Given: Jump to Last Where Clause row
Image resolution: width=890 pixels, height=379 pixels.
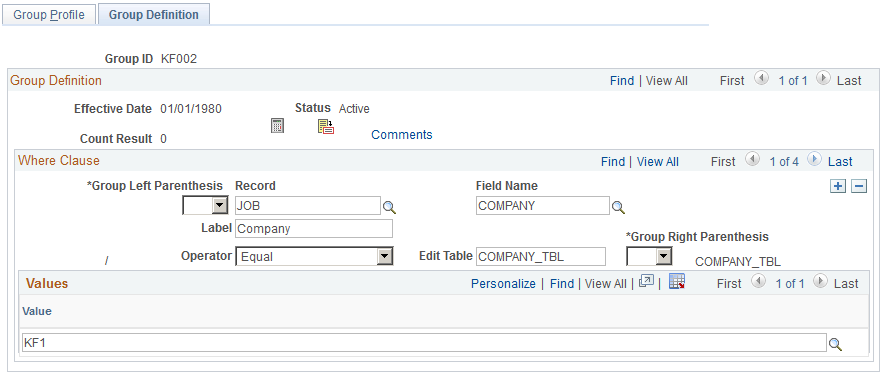Looking at the screenshot, I should 840,162.
